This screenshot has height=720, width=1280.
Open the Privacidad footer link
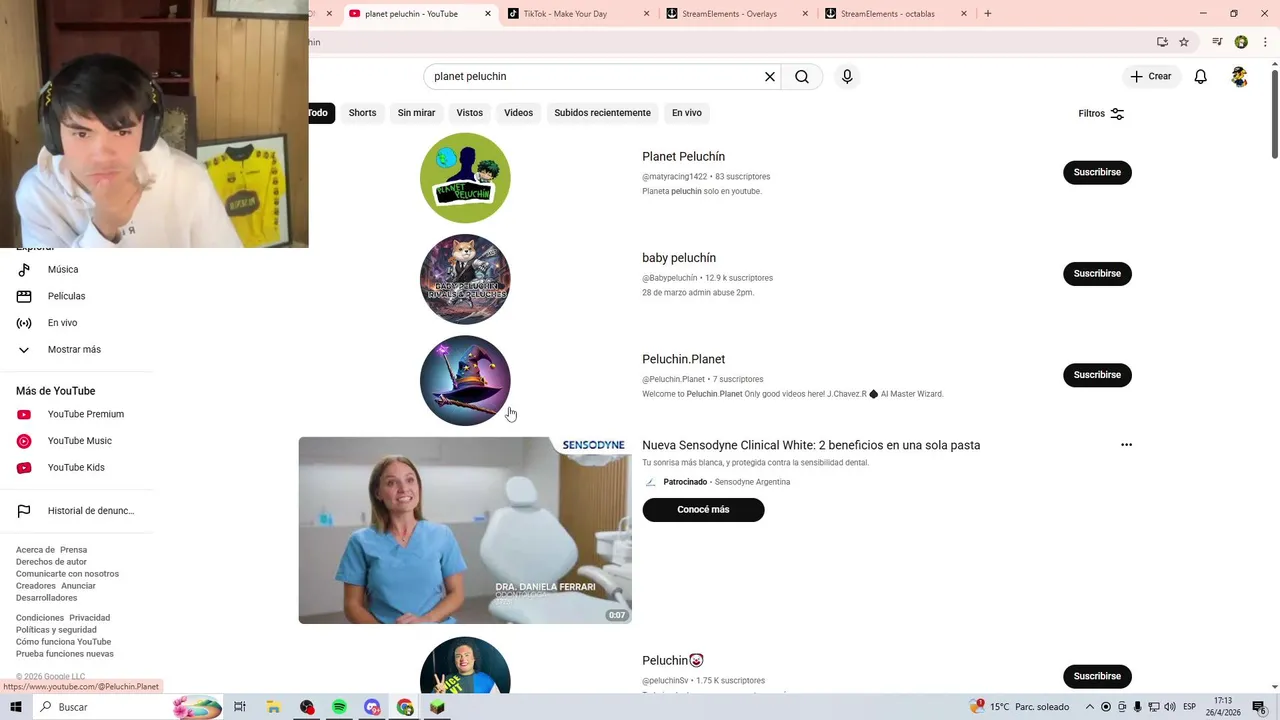[x=90, y=618]
